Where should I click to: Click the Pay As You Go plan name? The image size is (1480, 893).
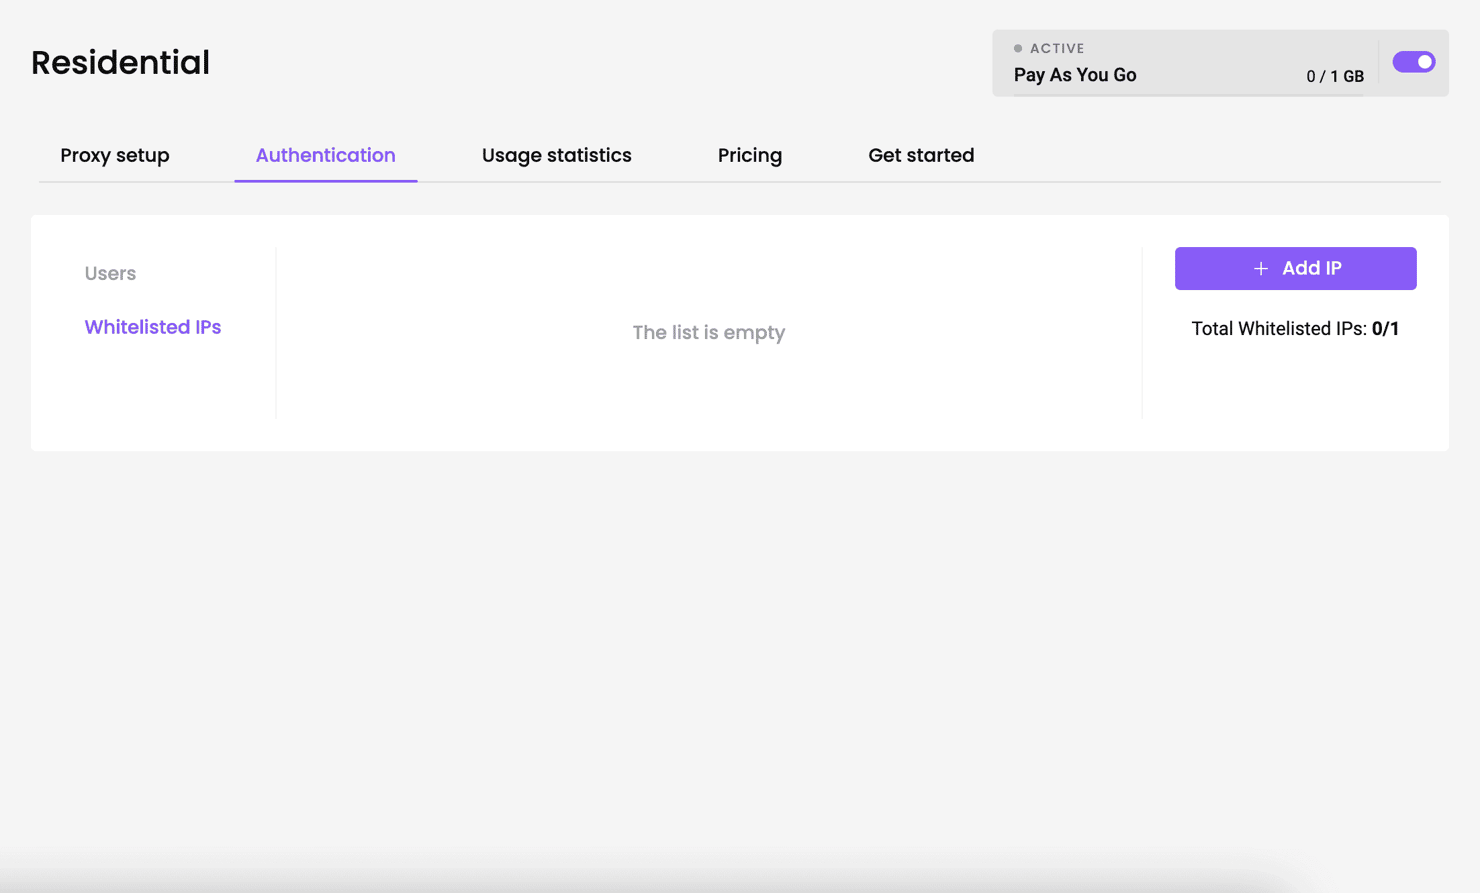pos(1075,75)
